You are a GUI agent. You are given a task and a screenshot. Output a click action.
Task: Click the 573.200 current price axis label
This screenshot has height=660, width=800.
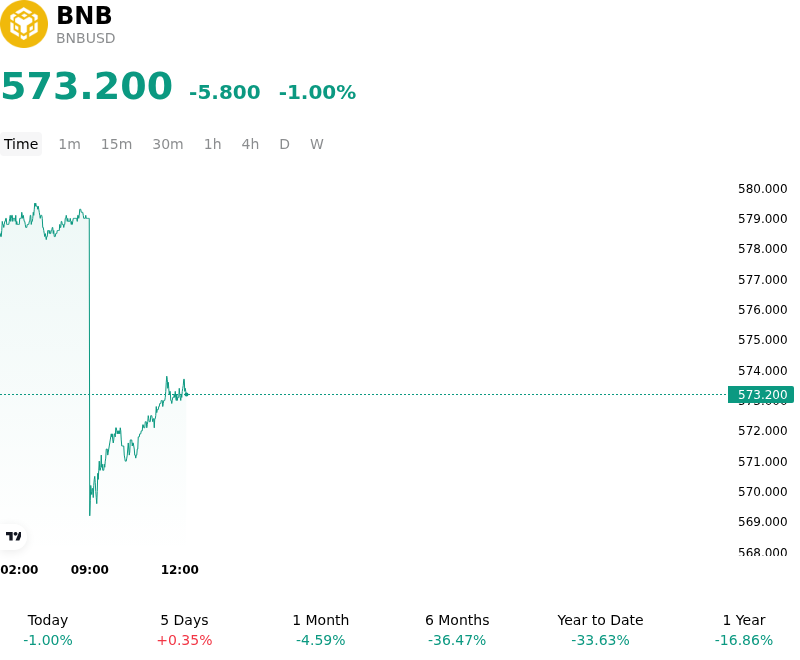coord(761,394)
